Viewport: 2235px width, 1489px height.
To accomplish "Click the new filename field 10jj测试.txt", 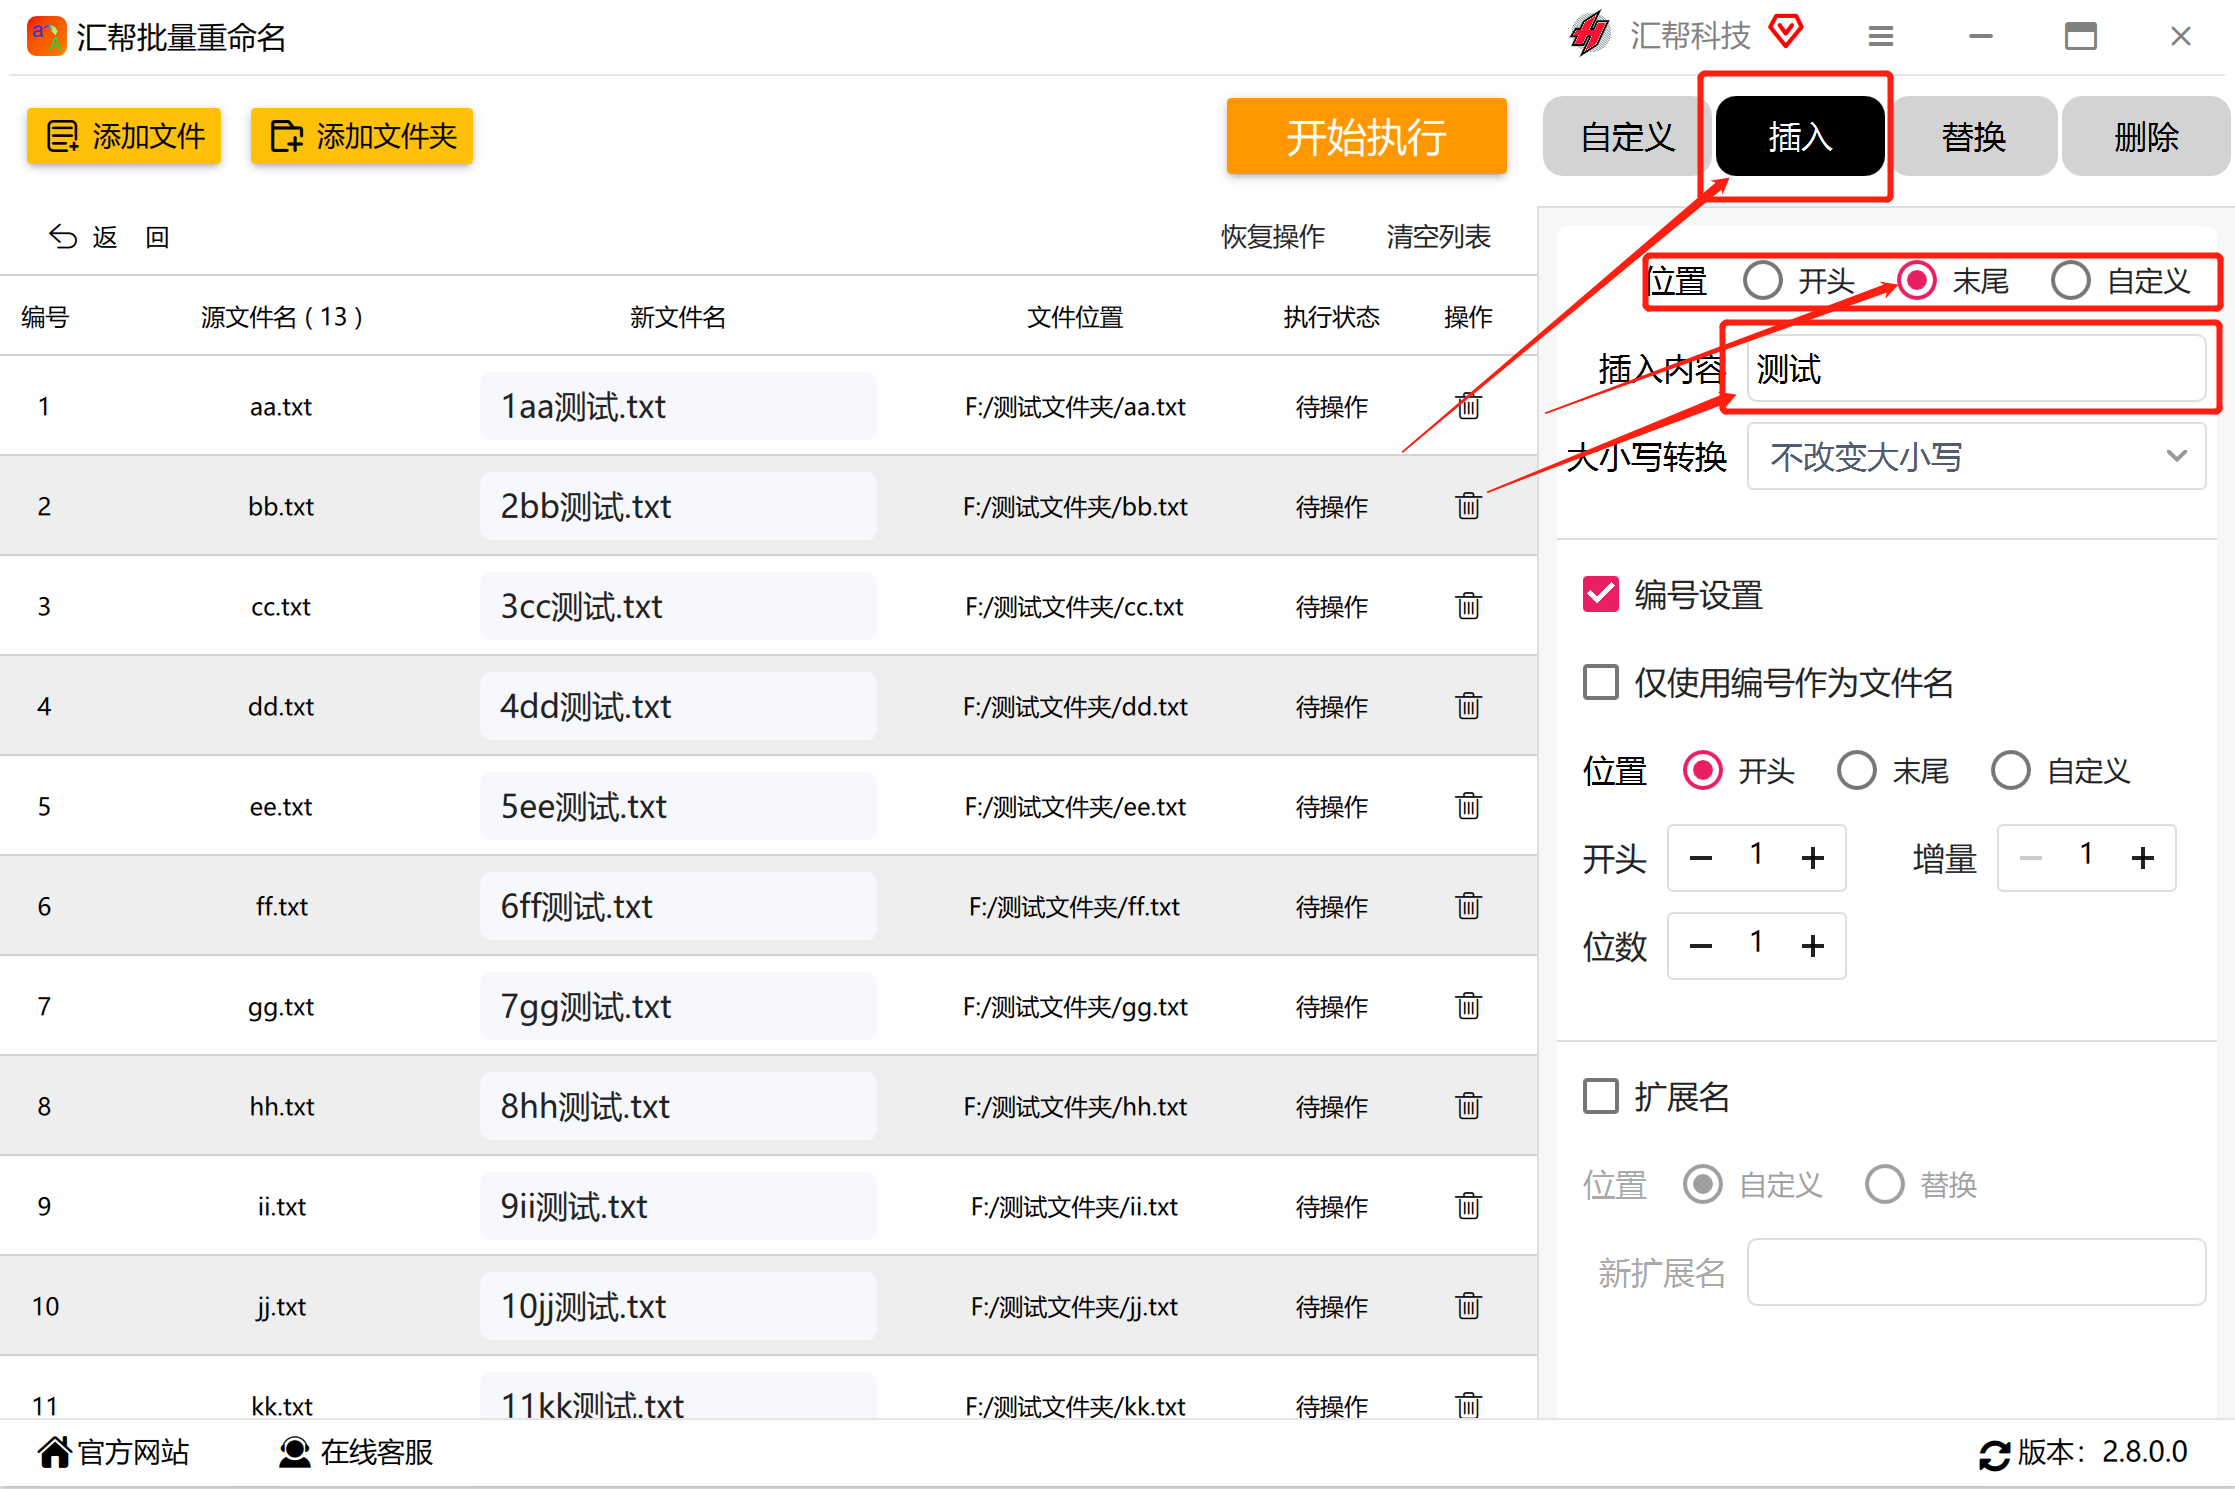I will coord(678,1306).
